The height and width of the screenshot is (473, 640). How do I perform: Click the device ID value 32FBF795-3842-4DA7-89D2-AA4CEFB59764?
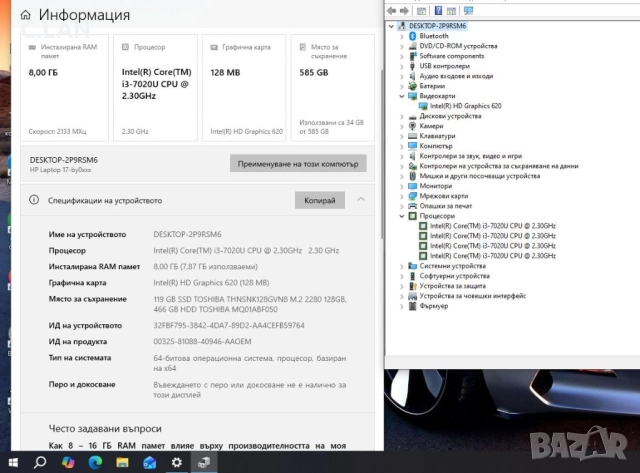tap(229, 325)
